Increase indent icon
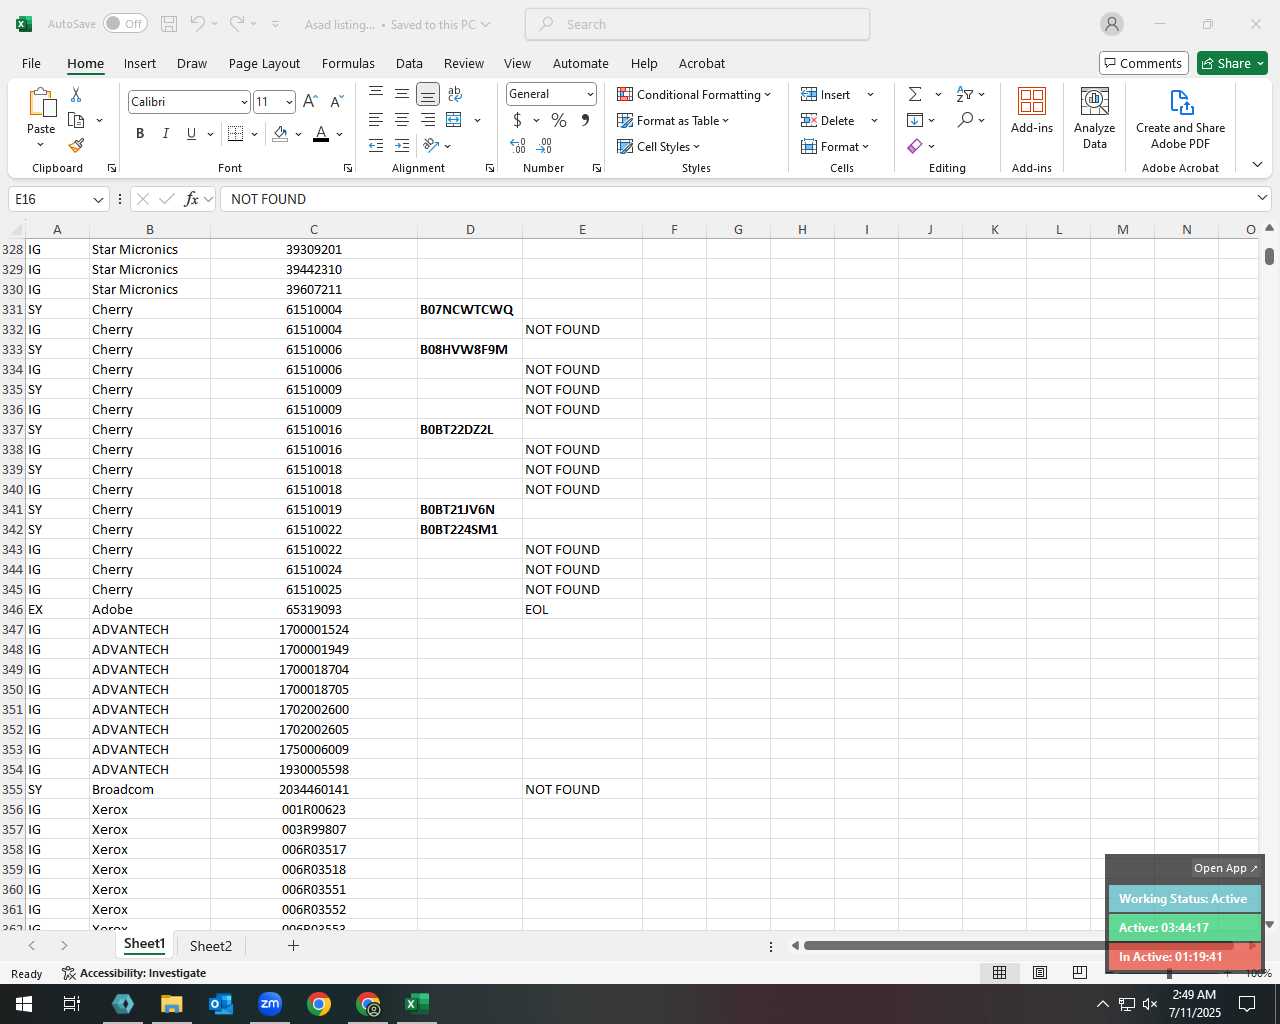 click(x=402, y=146)
